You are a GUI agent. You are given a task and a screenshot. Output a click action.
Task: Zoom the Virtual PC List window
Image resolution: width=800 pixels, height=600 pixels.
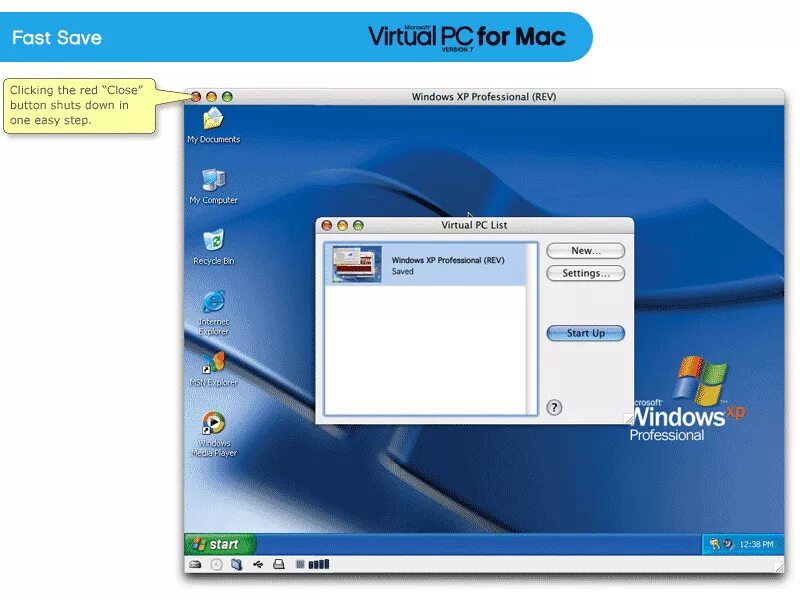point(359,225)
